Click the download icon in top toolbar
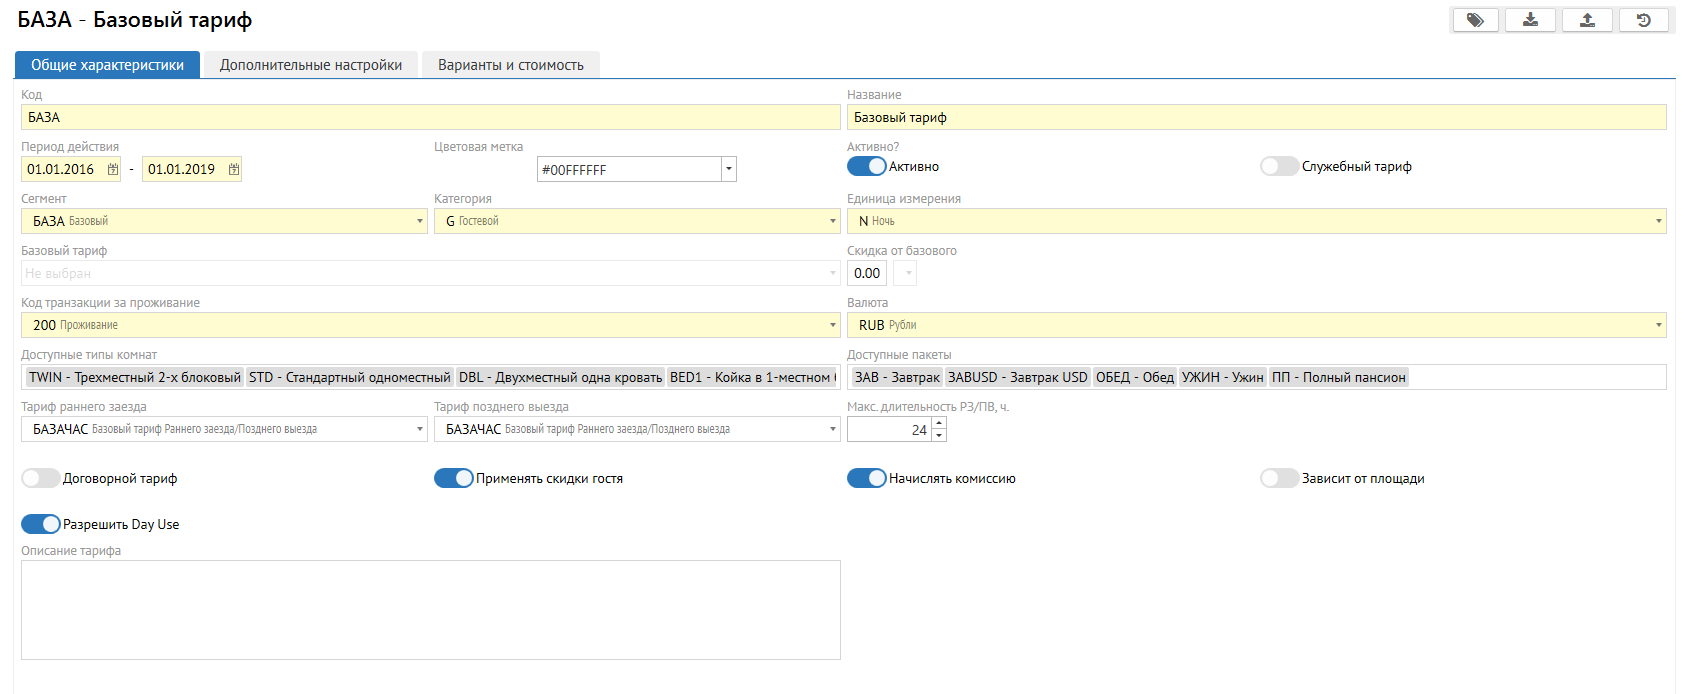Viewport: 1684px width, 694px height. tap(1530, 20)
